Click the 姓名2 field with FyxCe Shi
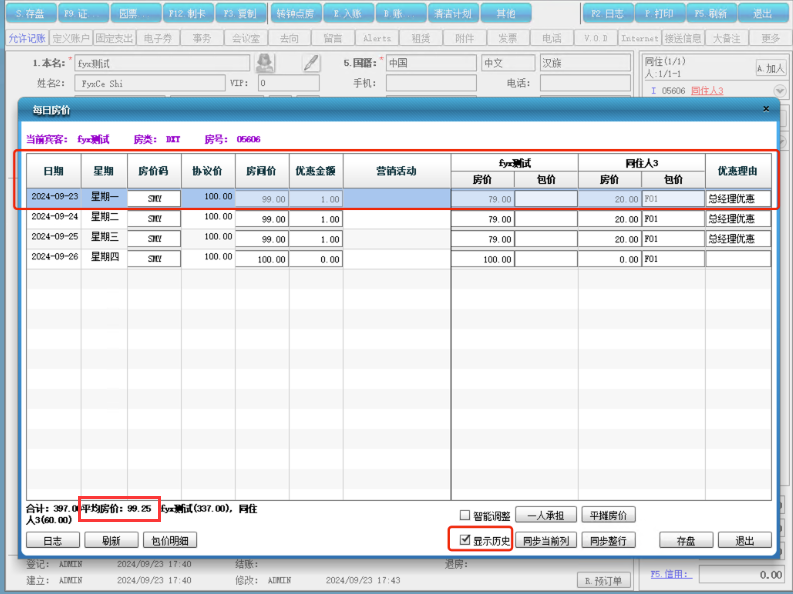 pyautogui.click(x=150, y=83)
